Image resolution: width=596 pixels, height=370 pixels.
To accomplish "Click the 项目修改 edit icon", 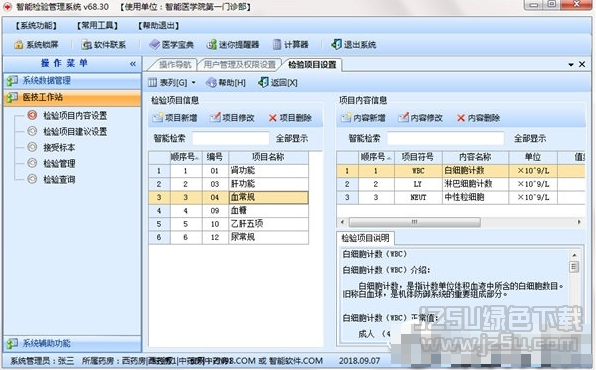I will pos(215,118).
